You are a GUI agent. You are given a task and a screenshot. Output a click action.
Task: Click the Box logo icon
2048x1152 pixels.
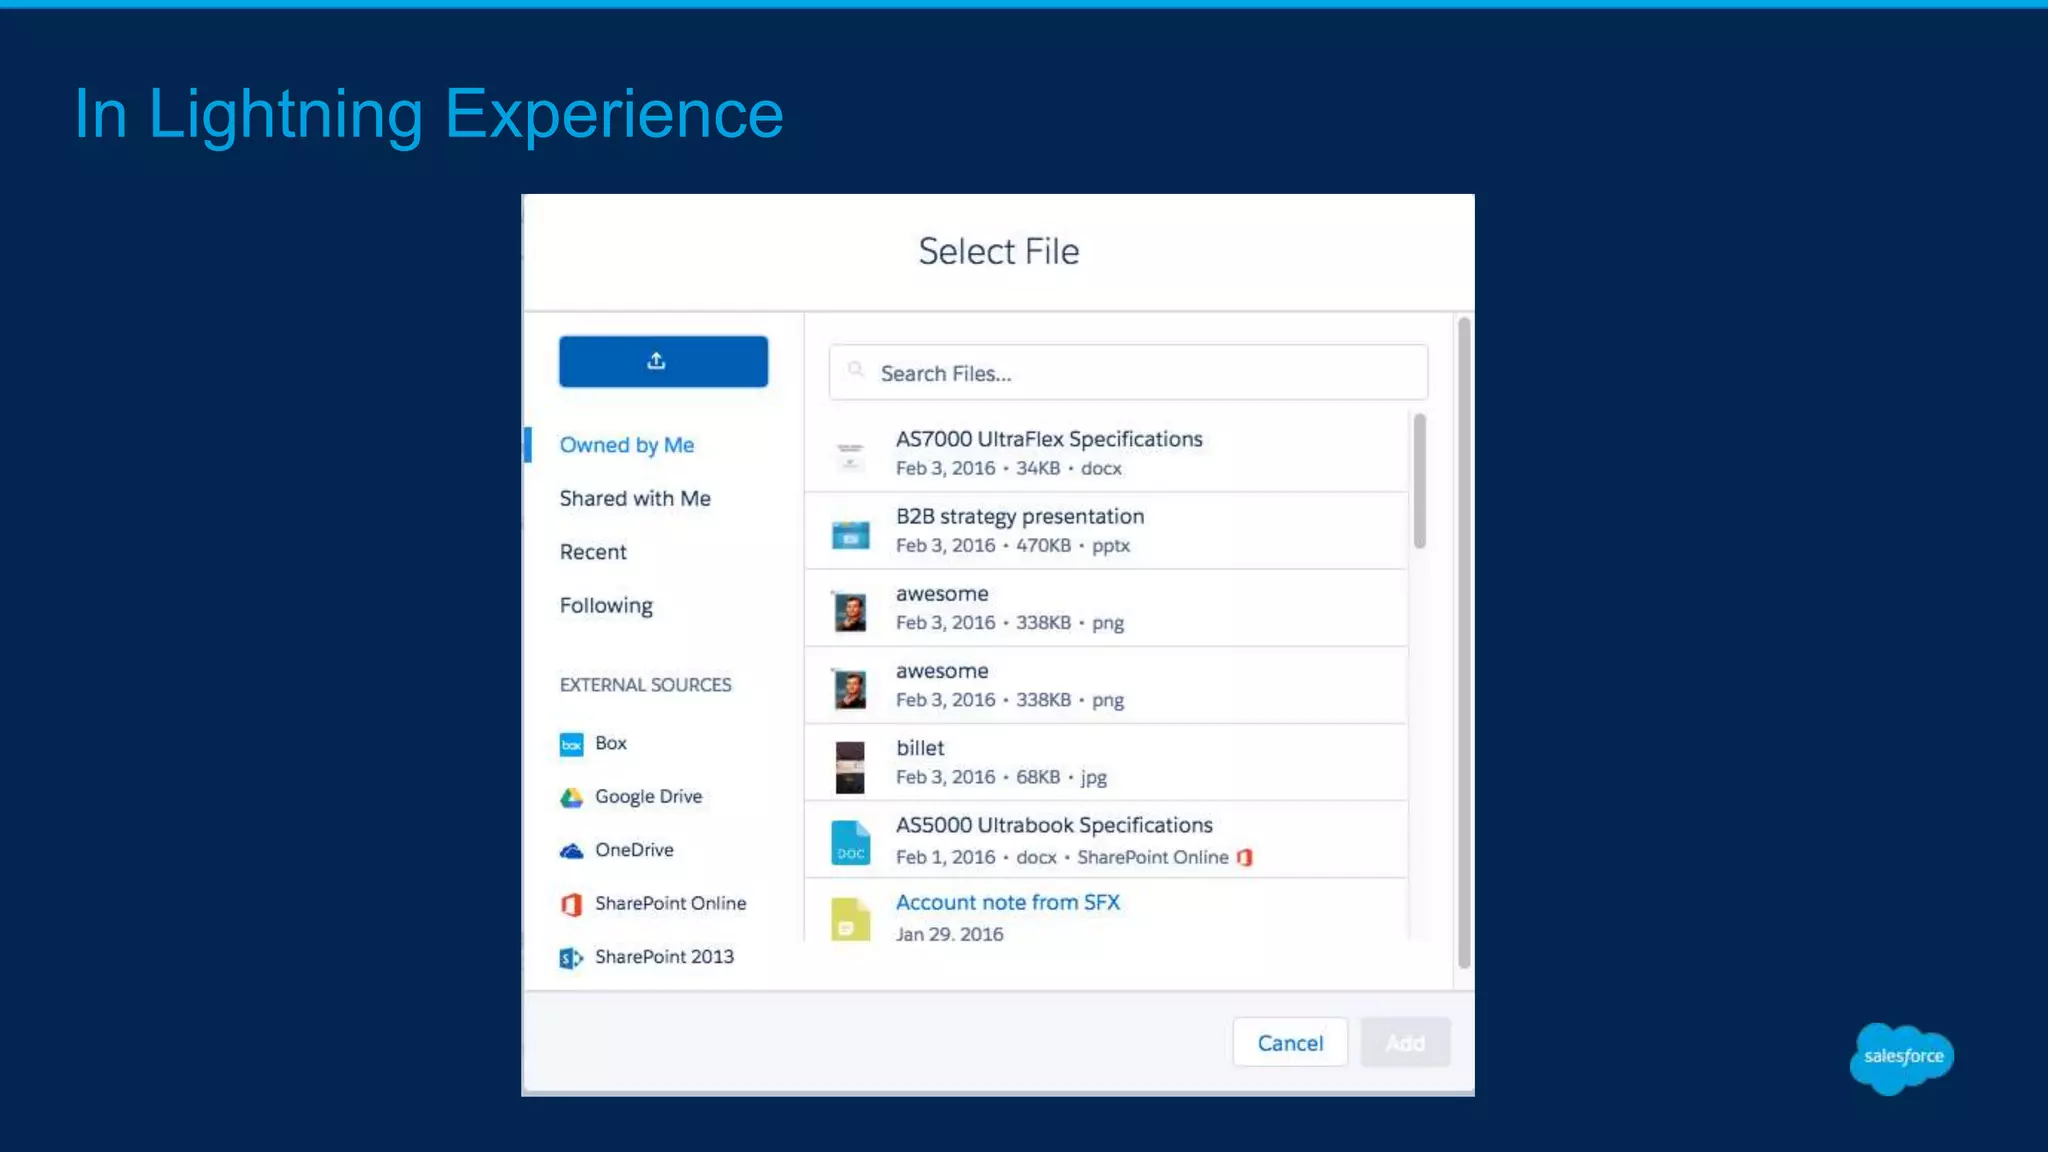(x=571, y=744)
